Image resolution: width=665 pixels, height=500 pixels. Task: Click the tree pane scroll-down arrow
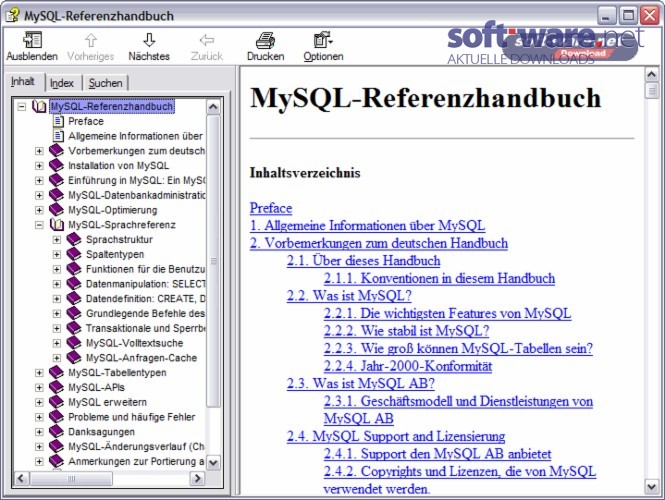click(213, 462)
